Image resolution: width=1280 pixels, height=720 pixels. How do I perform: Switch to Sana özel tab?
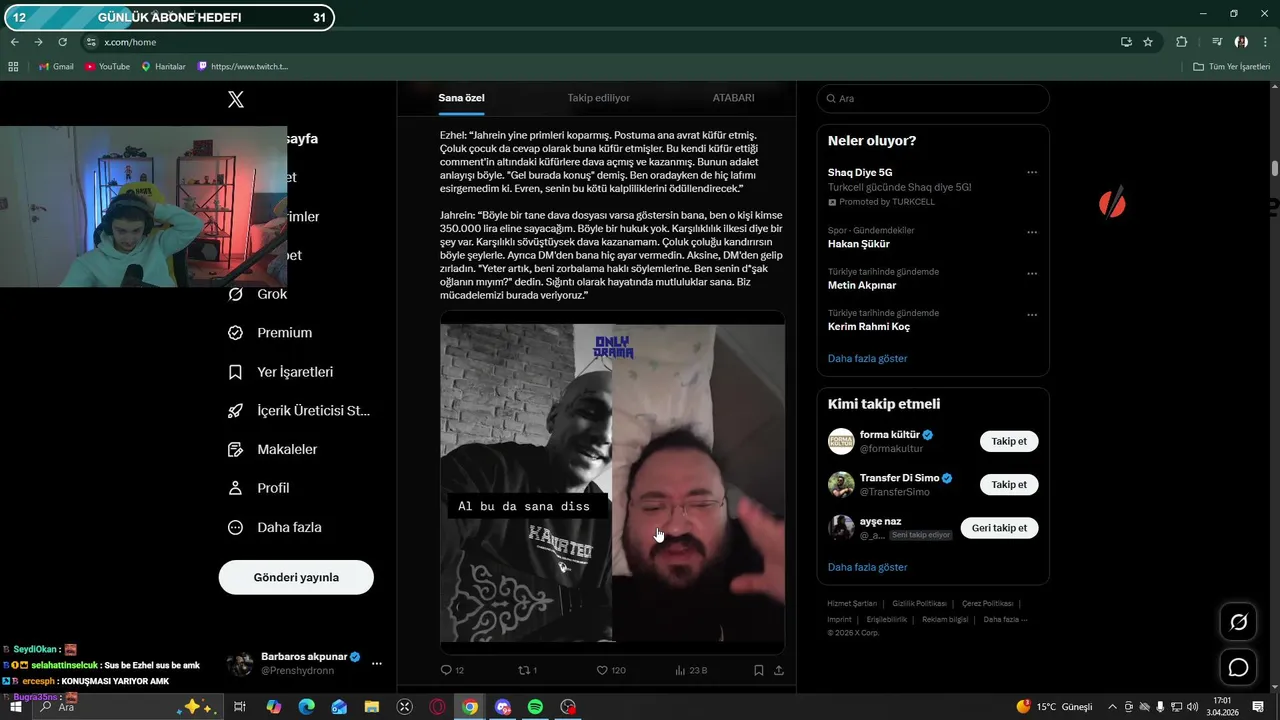pos(461,98)
